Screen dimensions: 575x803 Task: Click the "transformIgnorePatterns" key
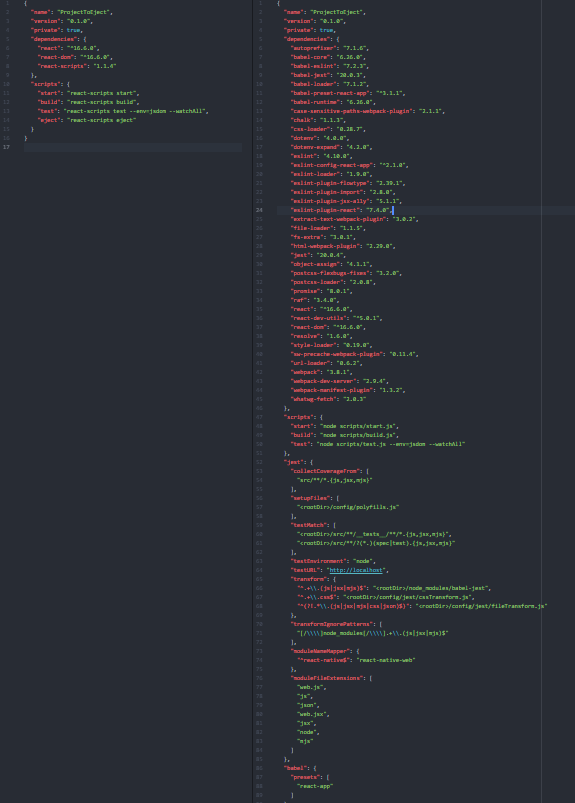[332, 624]
